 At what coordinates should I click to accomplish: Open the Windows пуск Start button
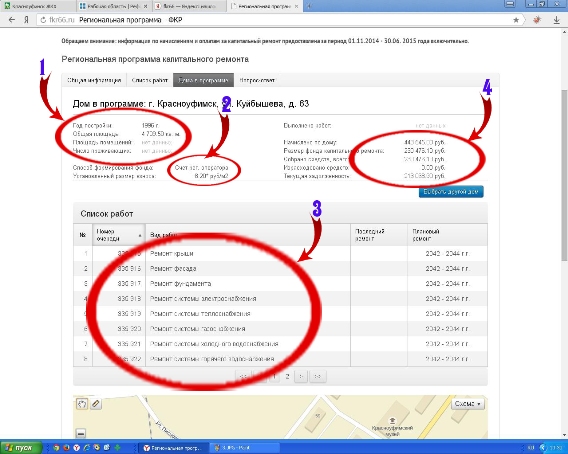[21, 448]
